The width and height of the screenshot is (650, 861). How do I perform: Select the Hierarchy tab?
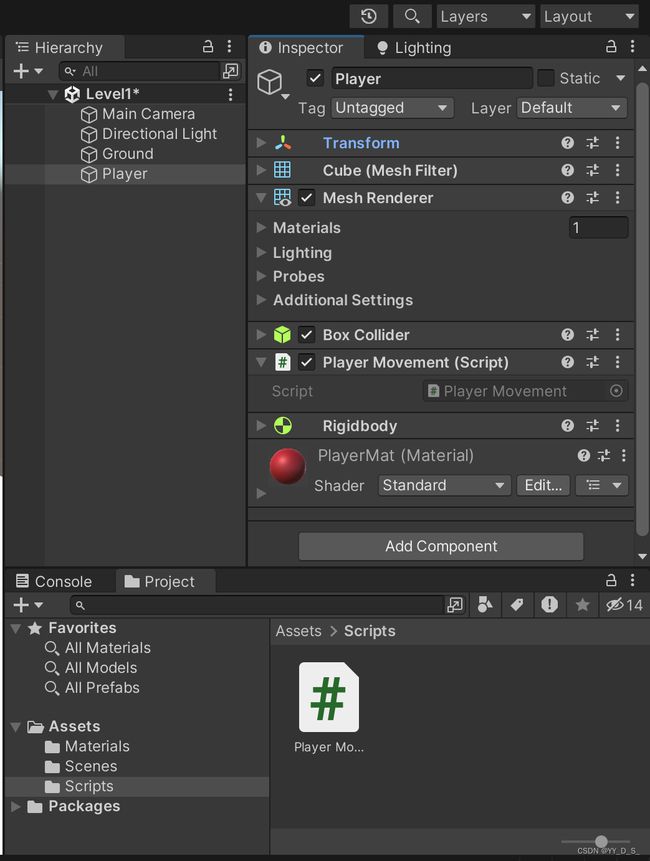point(65,47)
